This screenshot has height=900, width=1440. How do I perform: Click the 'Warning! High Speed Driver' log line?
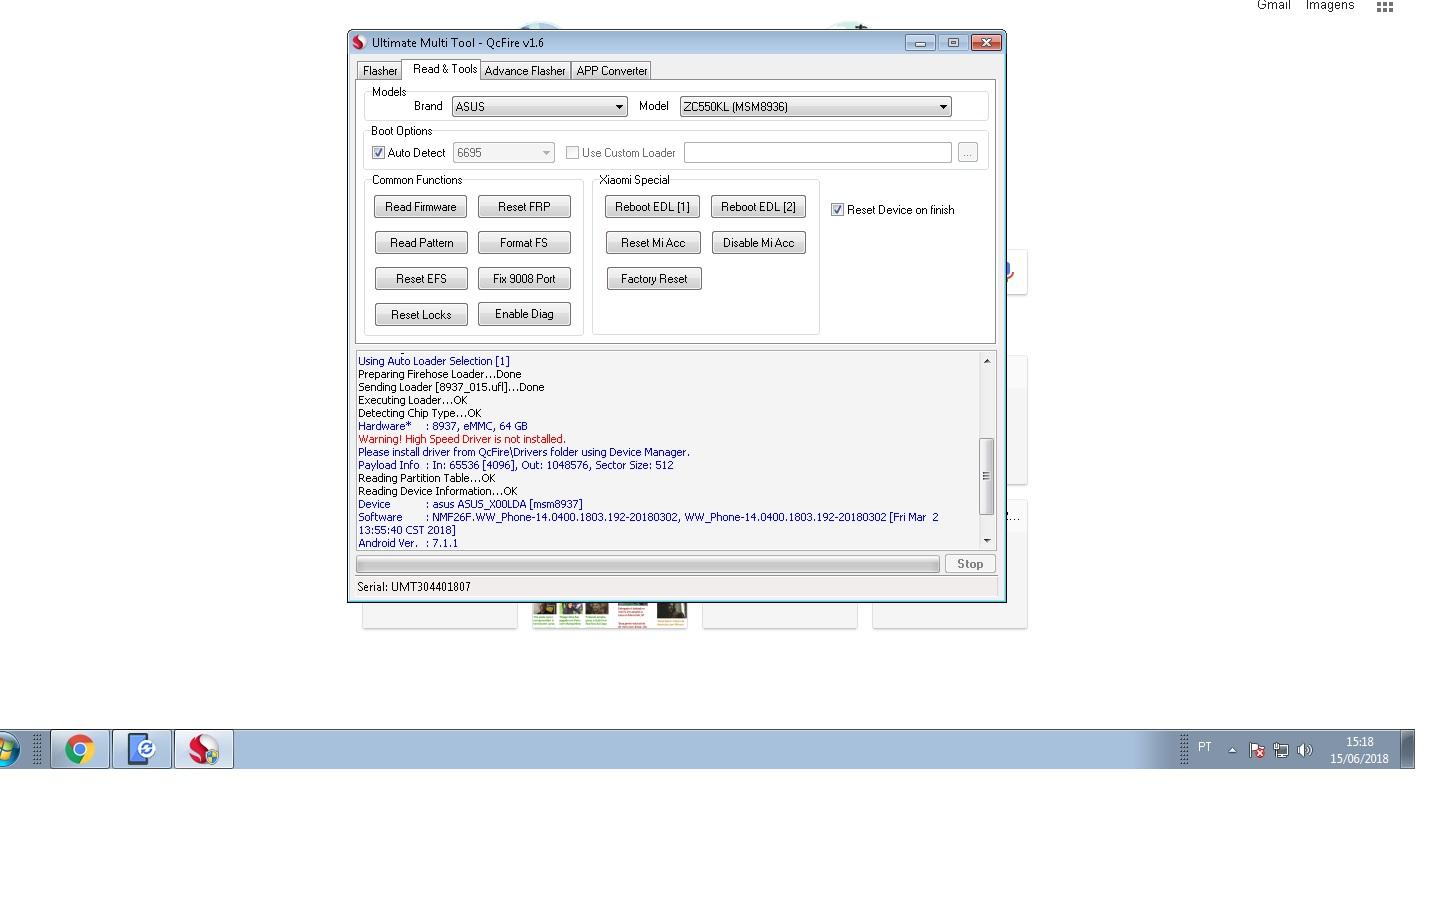pos(462,439)
